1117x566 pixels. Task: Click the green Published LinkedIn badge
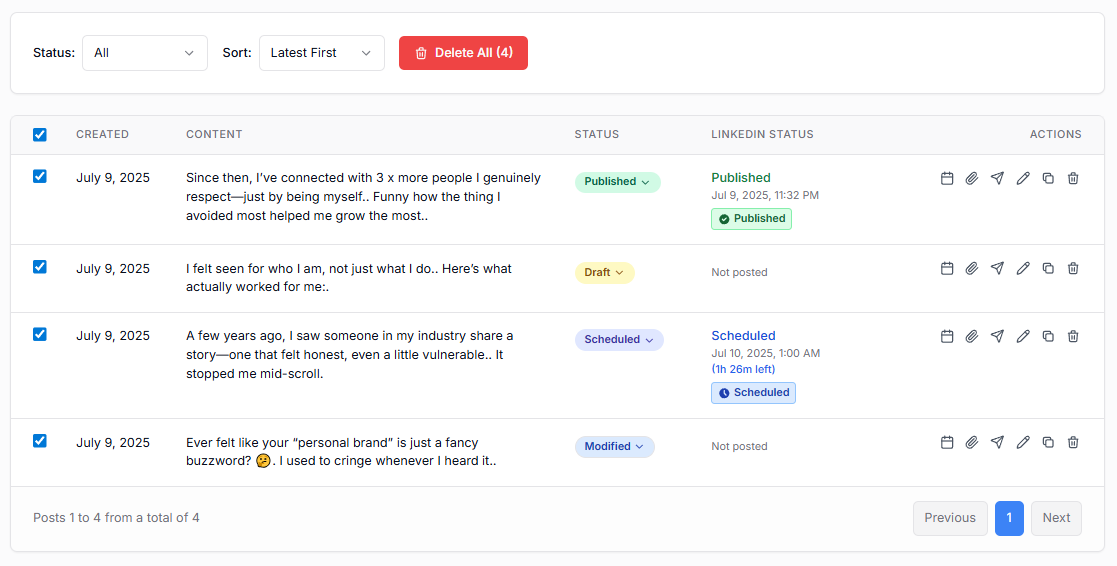pos(751,219)
